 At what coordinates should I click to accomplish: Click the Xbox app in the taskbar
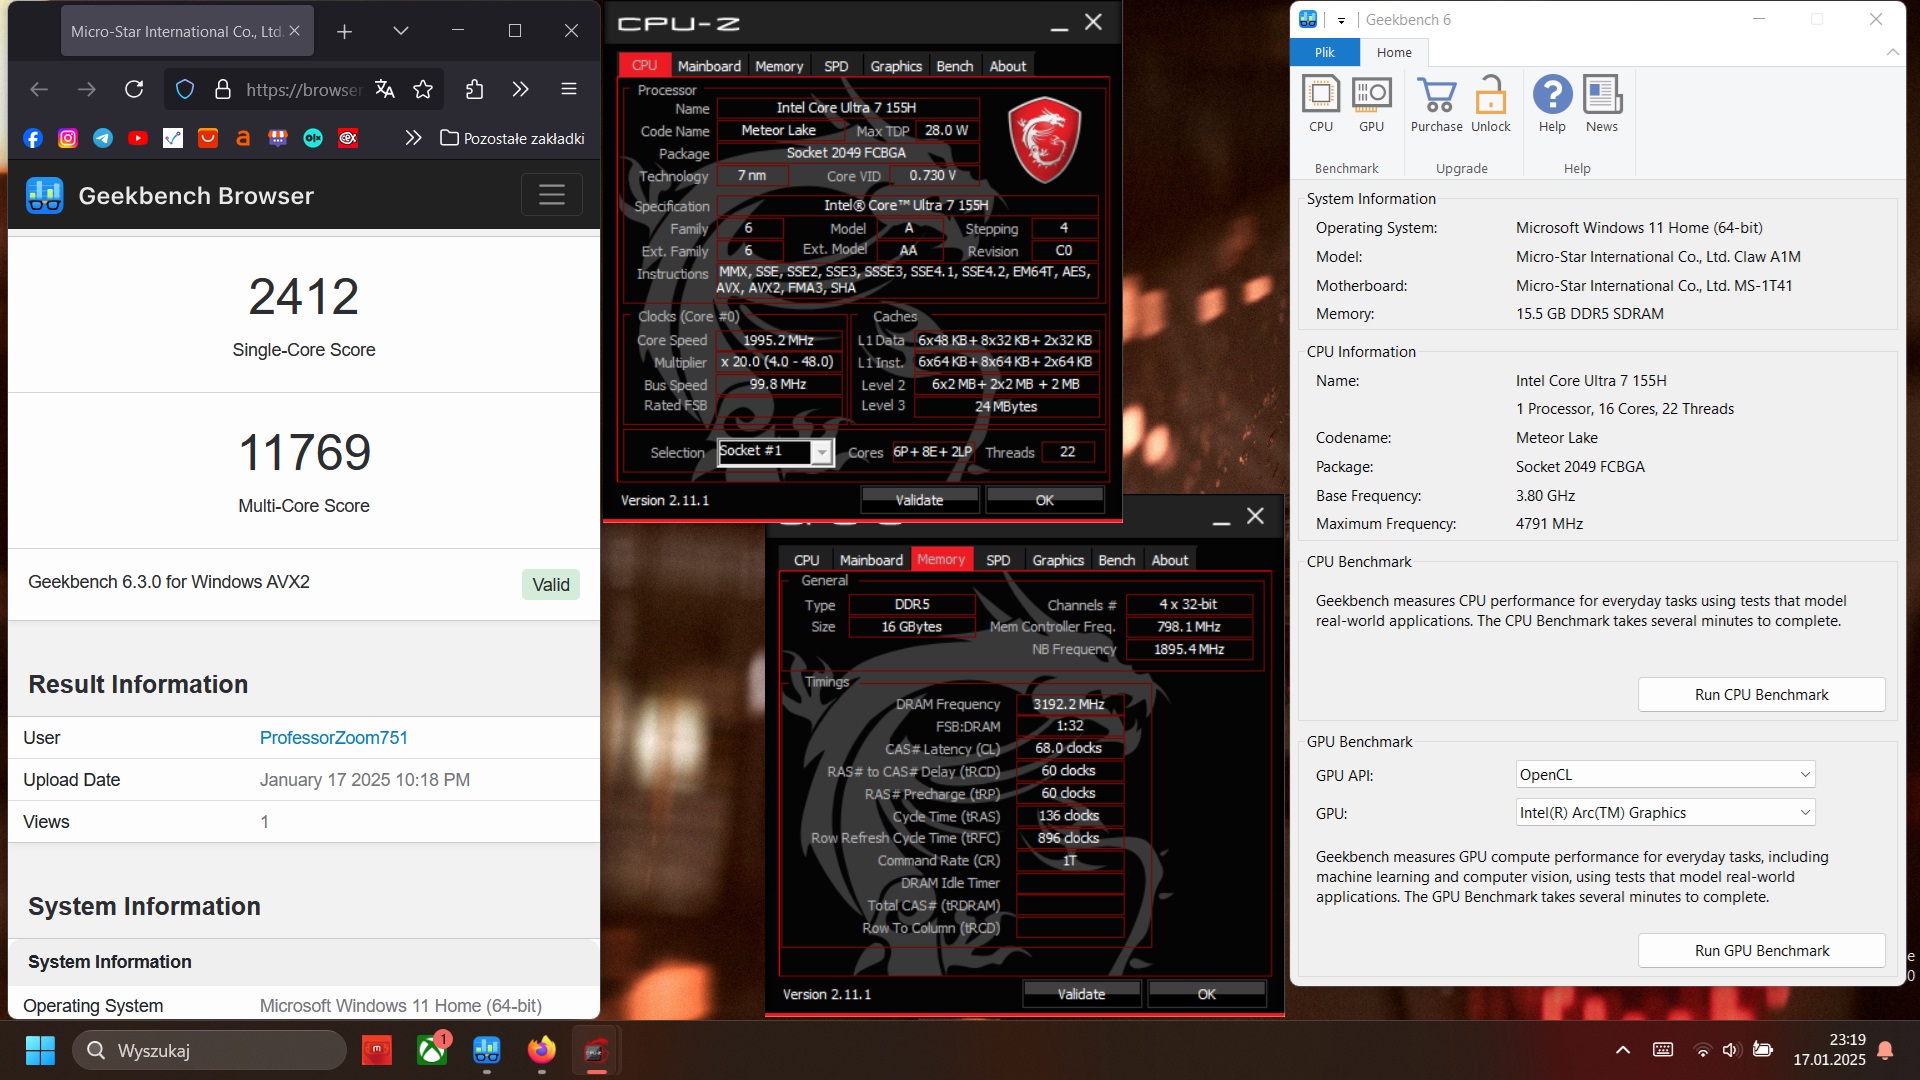(x=432, y=1050)
